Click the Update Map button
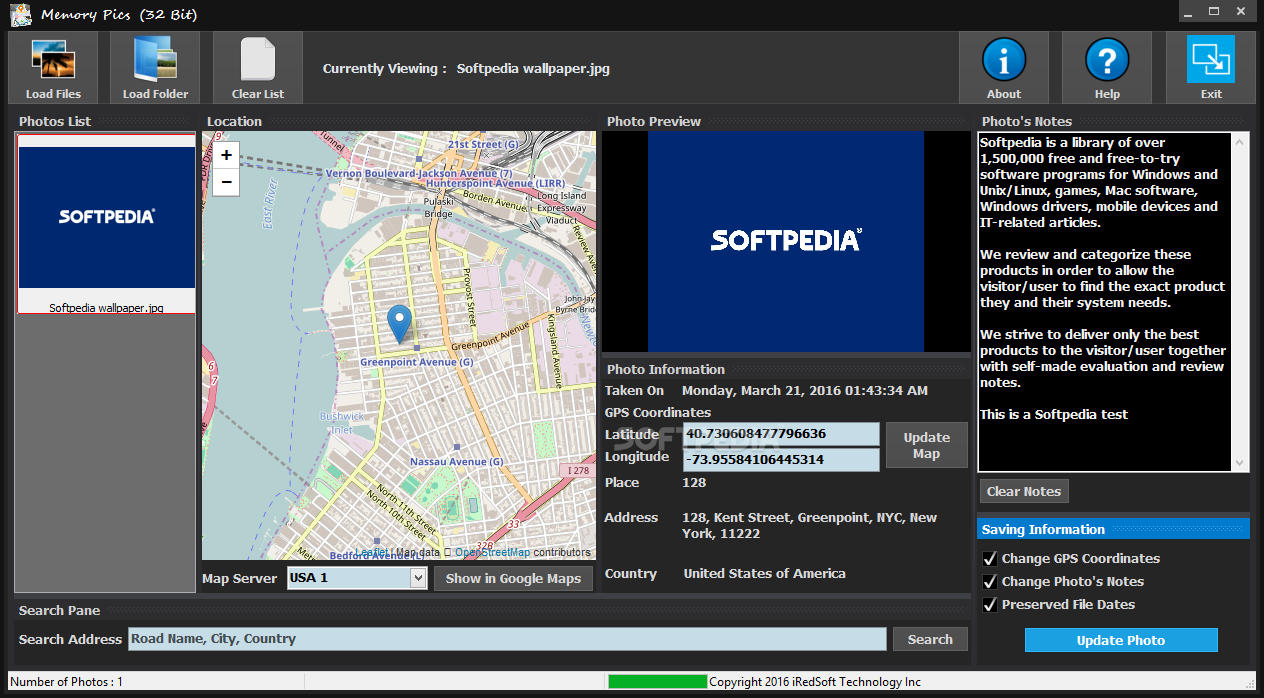The height and width of the screenshot is (698, 1264). pos(927,445)
